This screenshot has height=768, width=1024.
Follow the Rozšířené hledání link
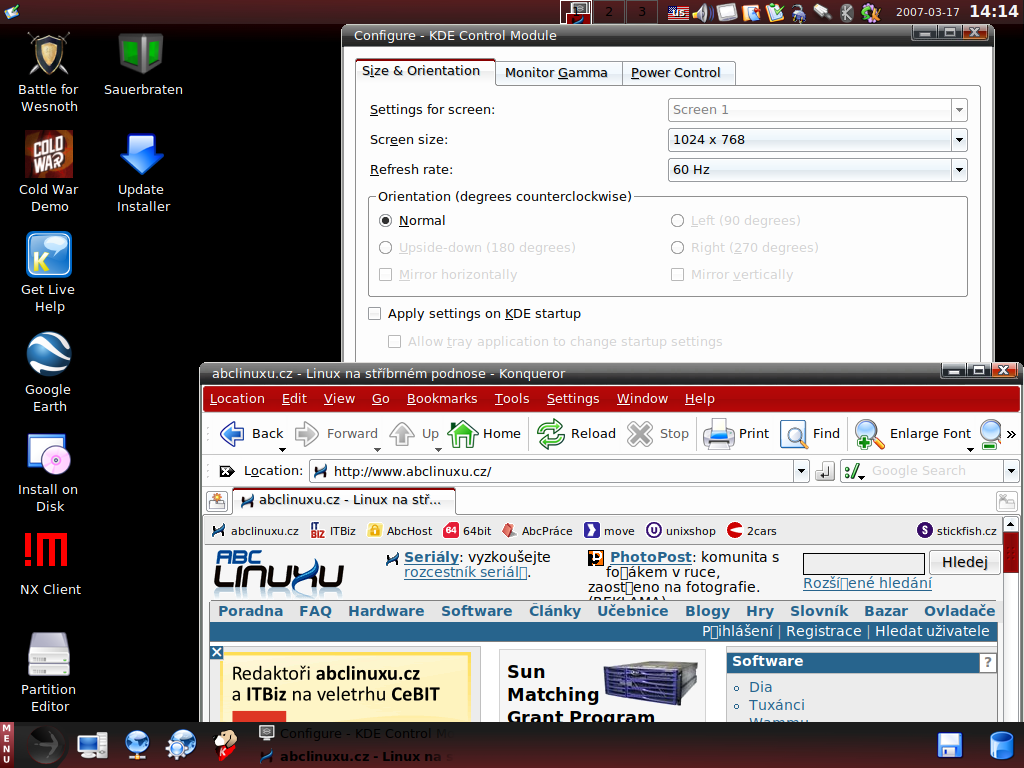coord(867,583)
